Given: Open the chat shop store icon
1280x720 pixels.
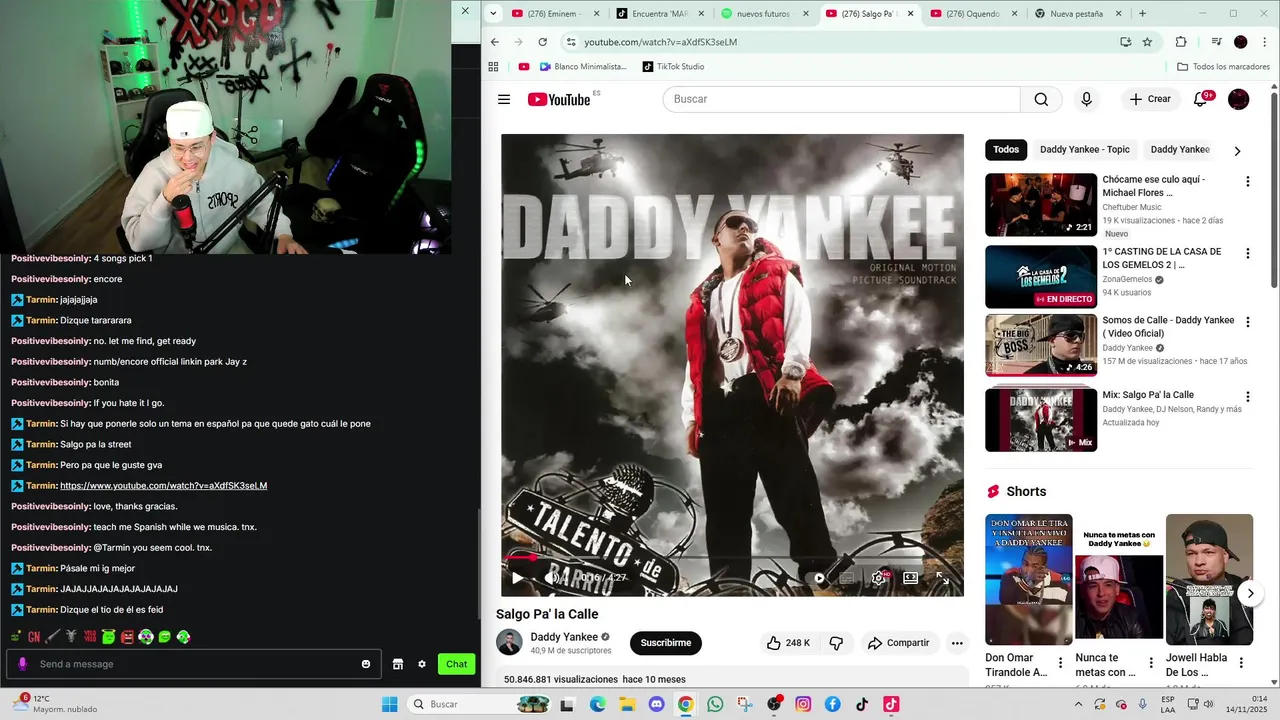Looking at the screenshot, I should (x=397, y=664).
